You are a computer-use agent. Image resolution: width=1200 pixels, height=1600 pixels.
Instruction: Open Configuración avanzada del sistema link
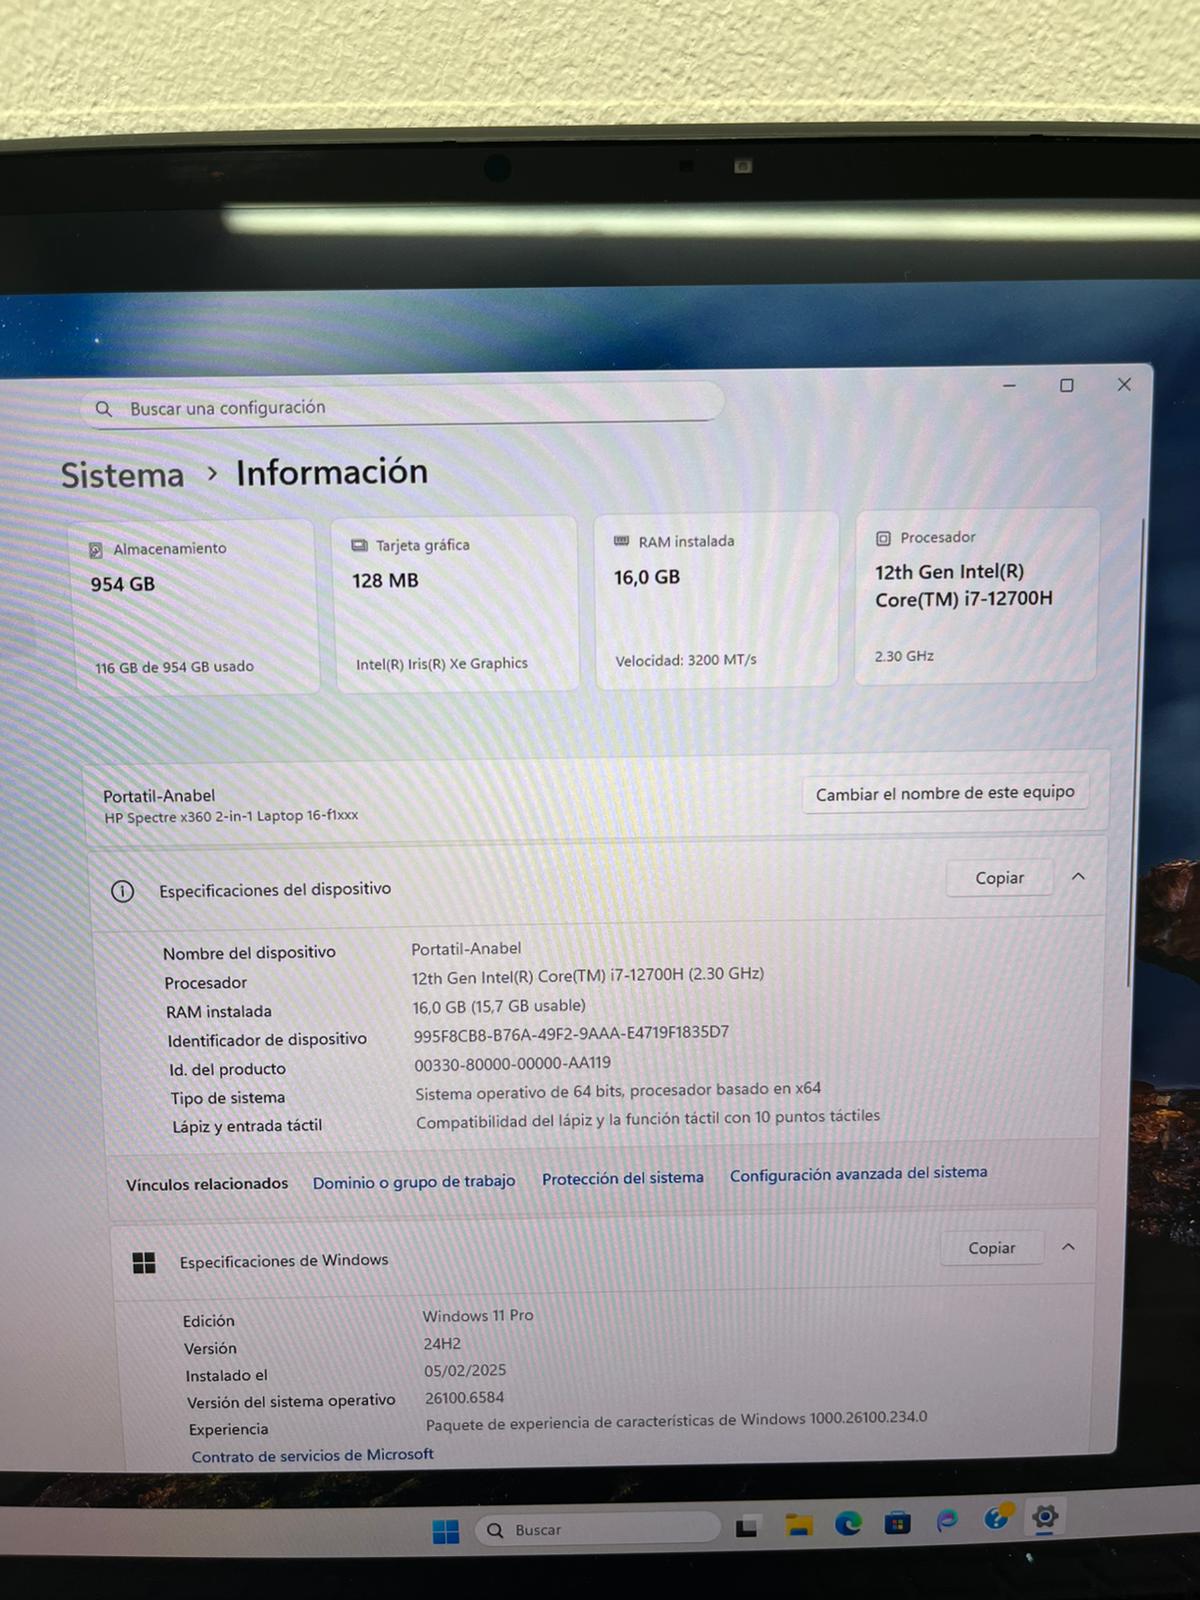[x=858, y=1174]
